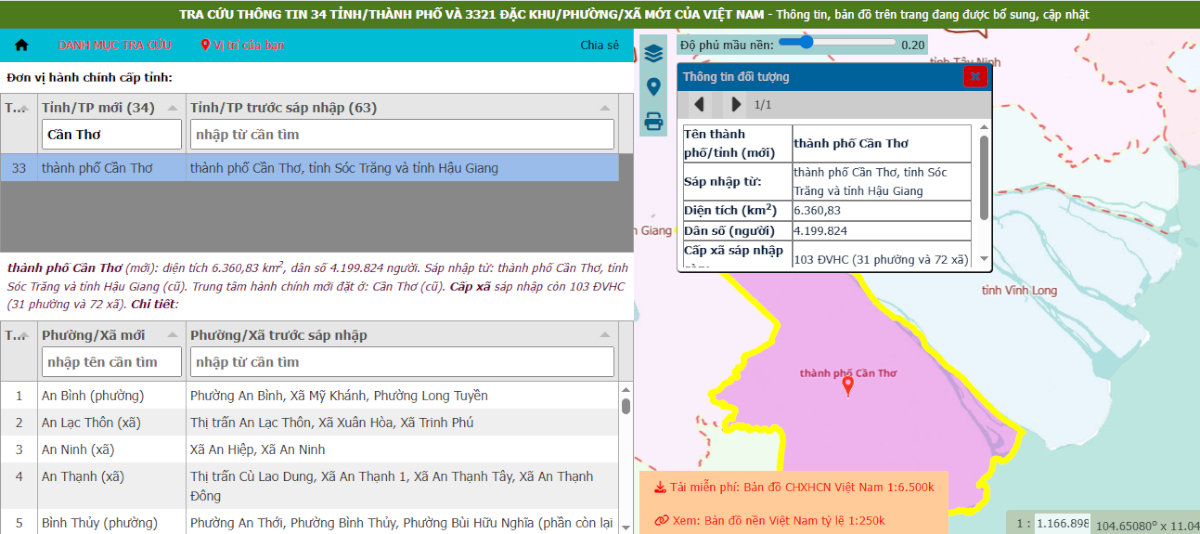Click the Phường/Xã name search field
1200x534 pixels.
[112, 362]
